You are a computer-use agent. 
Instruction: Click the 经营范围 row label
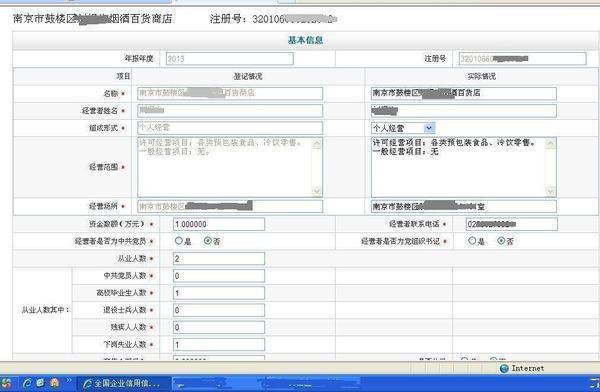[x=103, y=167]
